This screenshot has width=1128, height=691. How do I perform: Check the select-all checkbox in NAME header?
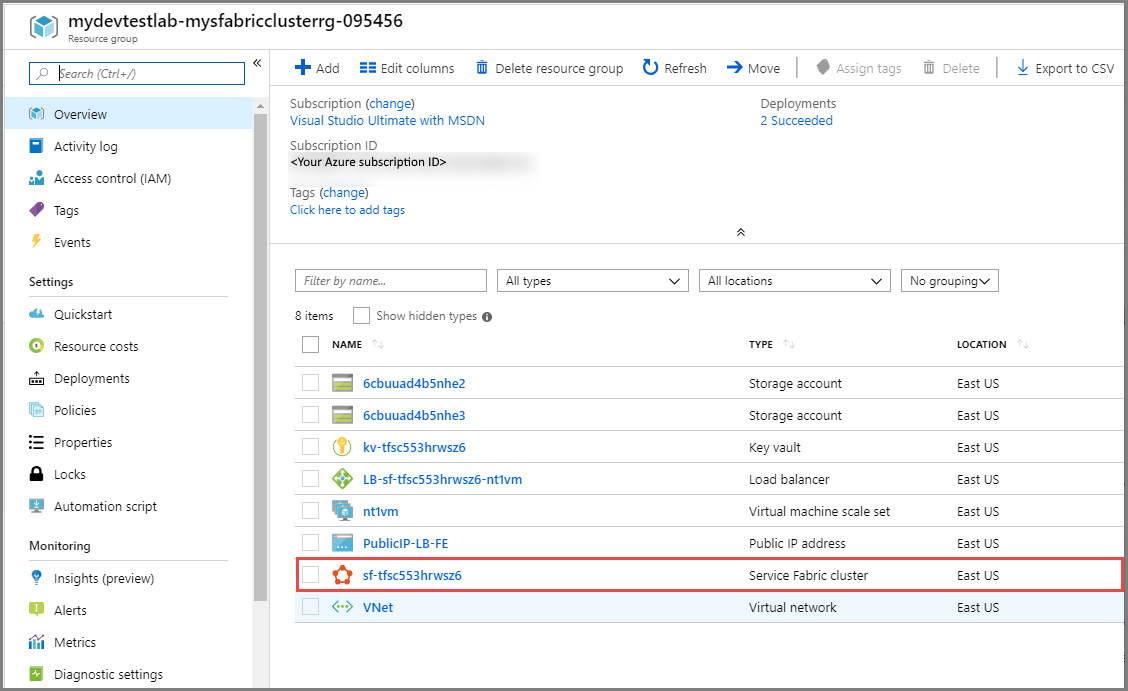coord(310,344)
